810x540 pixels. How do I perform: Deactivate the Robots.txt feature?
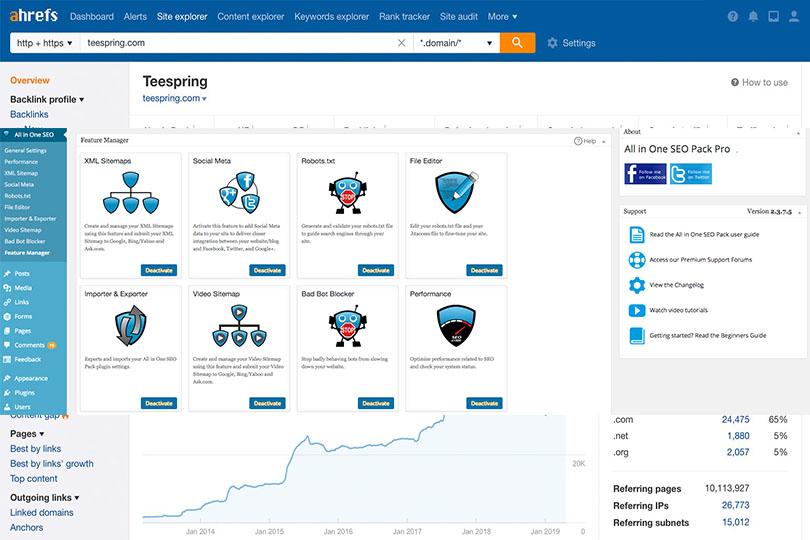point(376,270)
